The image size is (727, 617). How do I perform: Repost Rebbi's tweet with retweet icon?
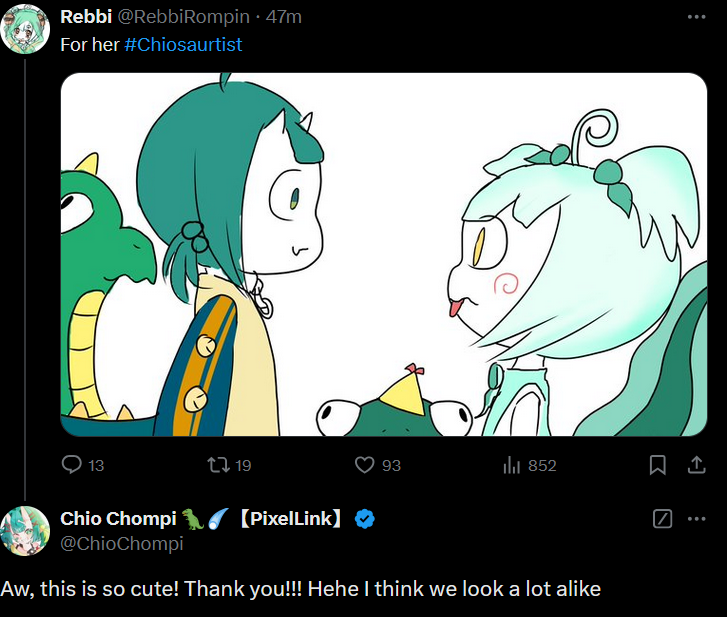pyautogui.click(x=218, y=464)
